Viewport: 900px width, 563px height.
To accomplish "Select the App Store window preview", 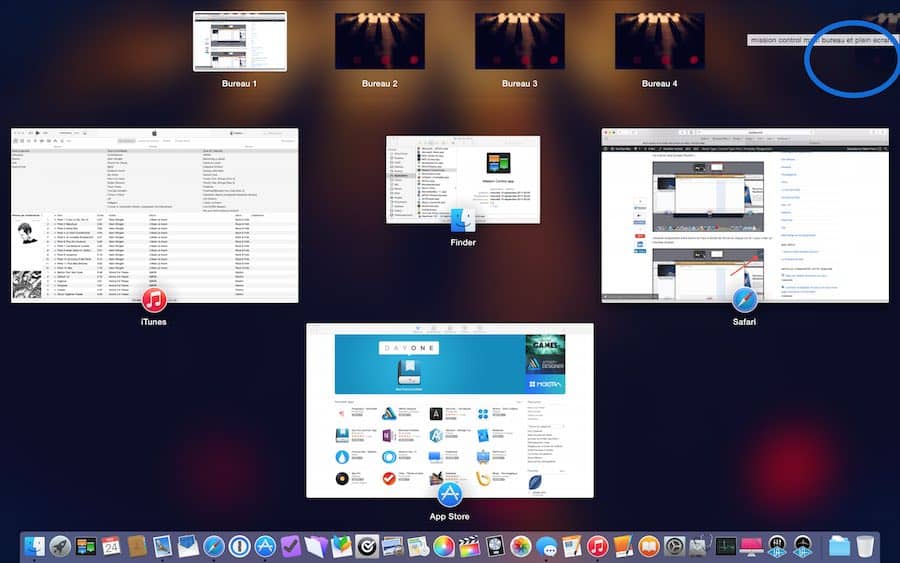I will pyautogui.click(x=450, y=410).
